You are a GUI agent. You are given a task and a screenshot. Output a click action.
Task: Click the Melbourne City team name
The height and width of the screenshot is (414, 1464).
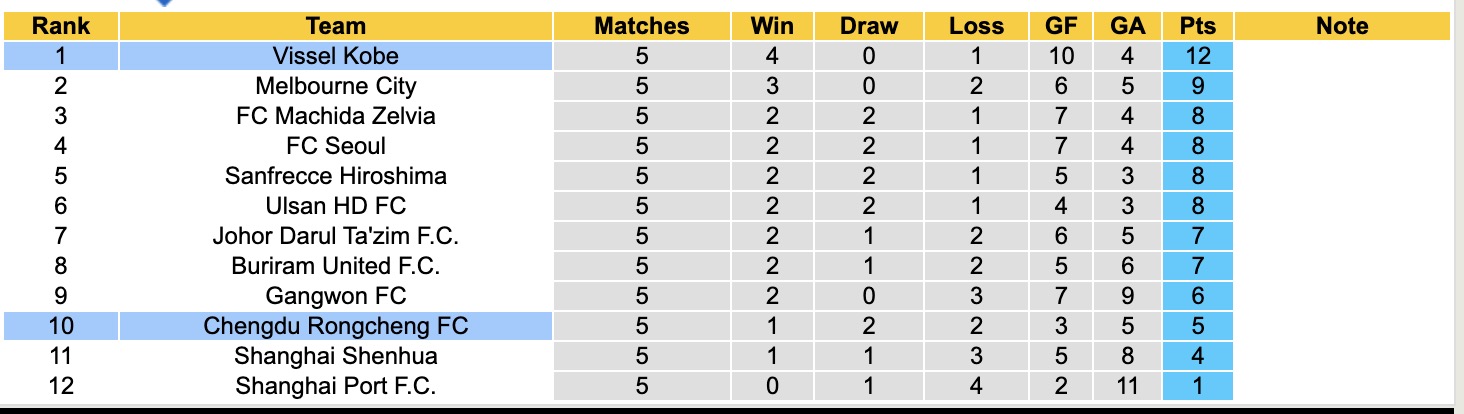pyautogui.click(x=335, y=86)
